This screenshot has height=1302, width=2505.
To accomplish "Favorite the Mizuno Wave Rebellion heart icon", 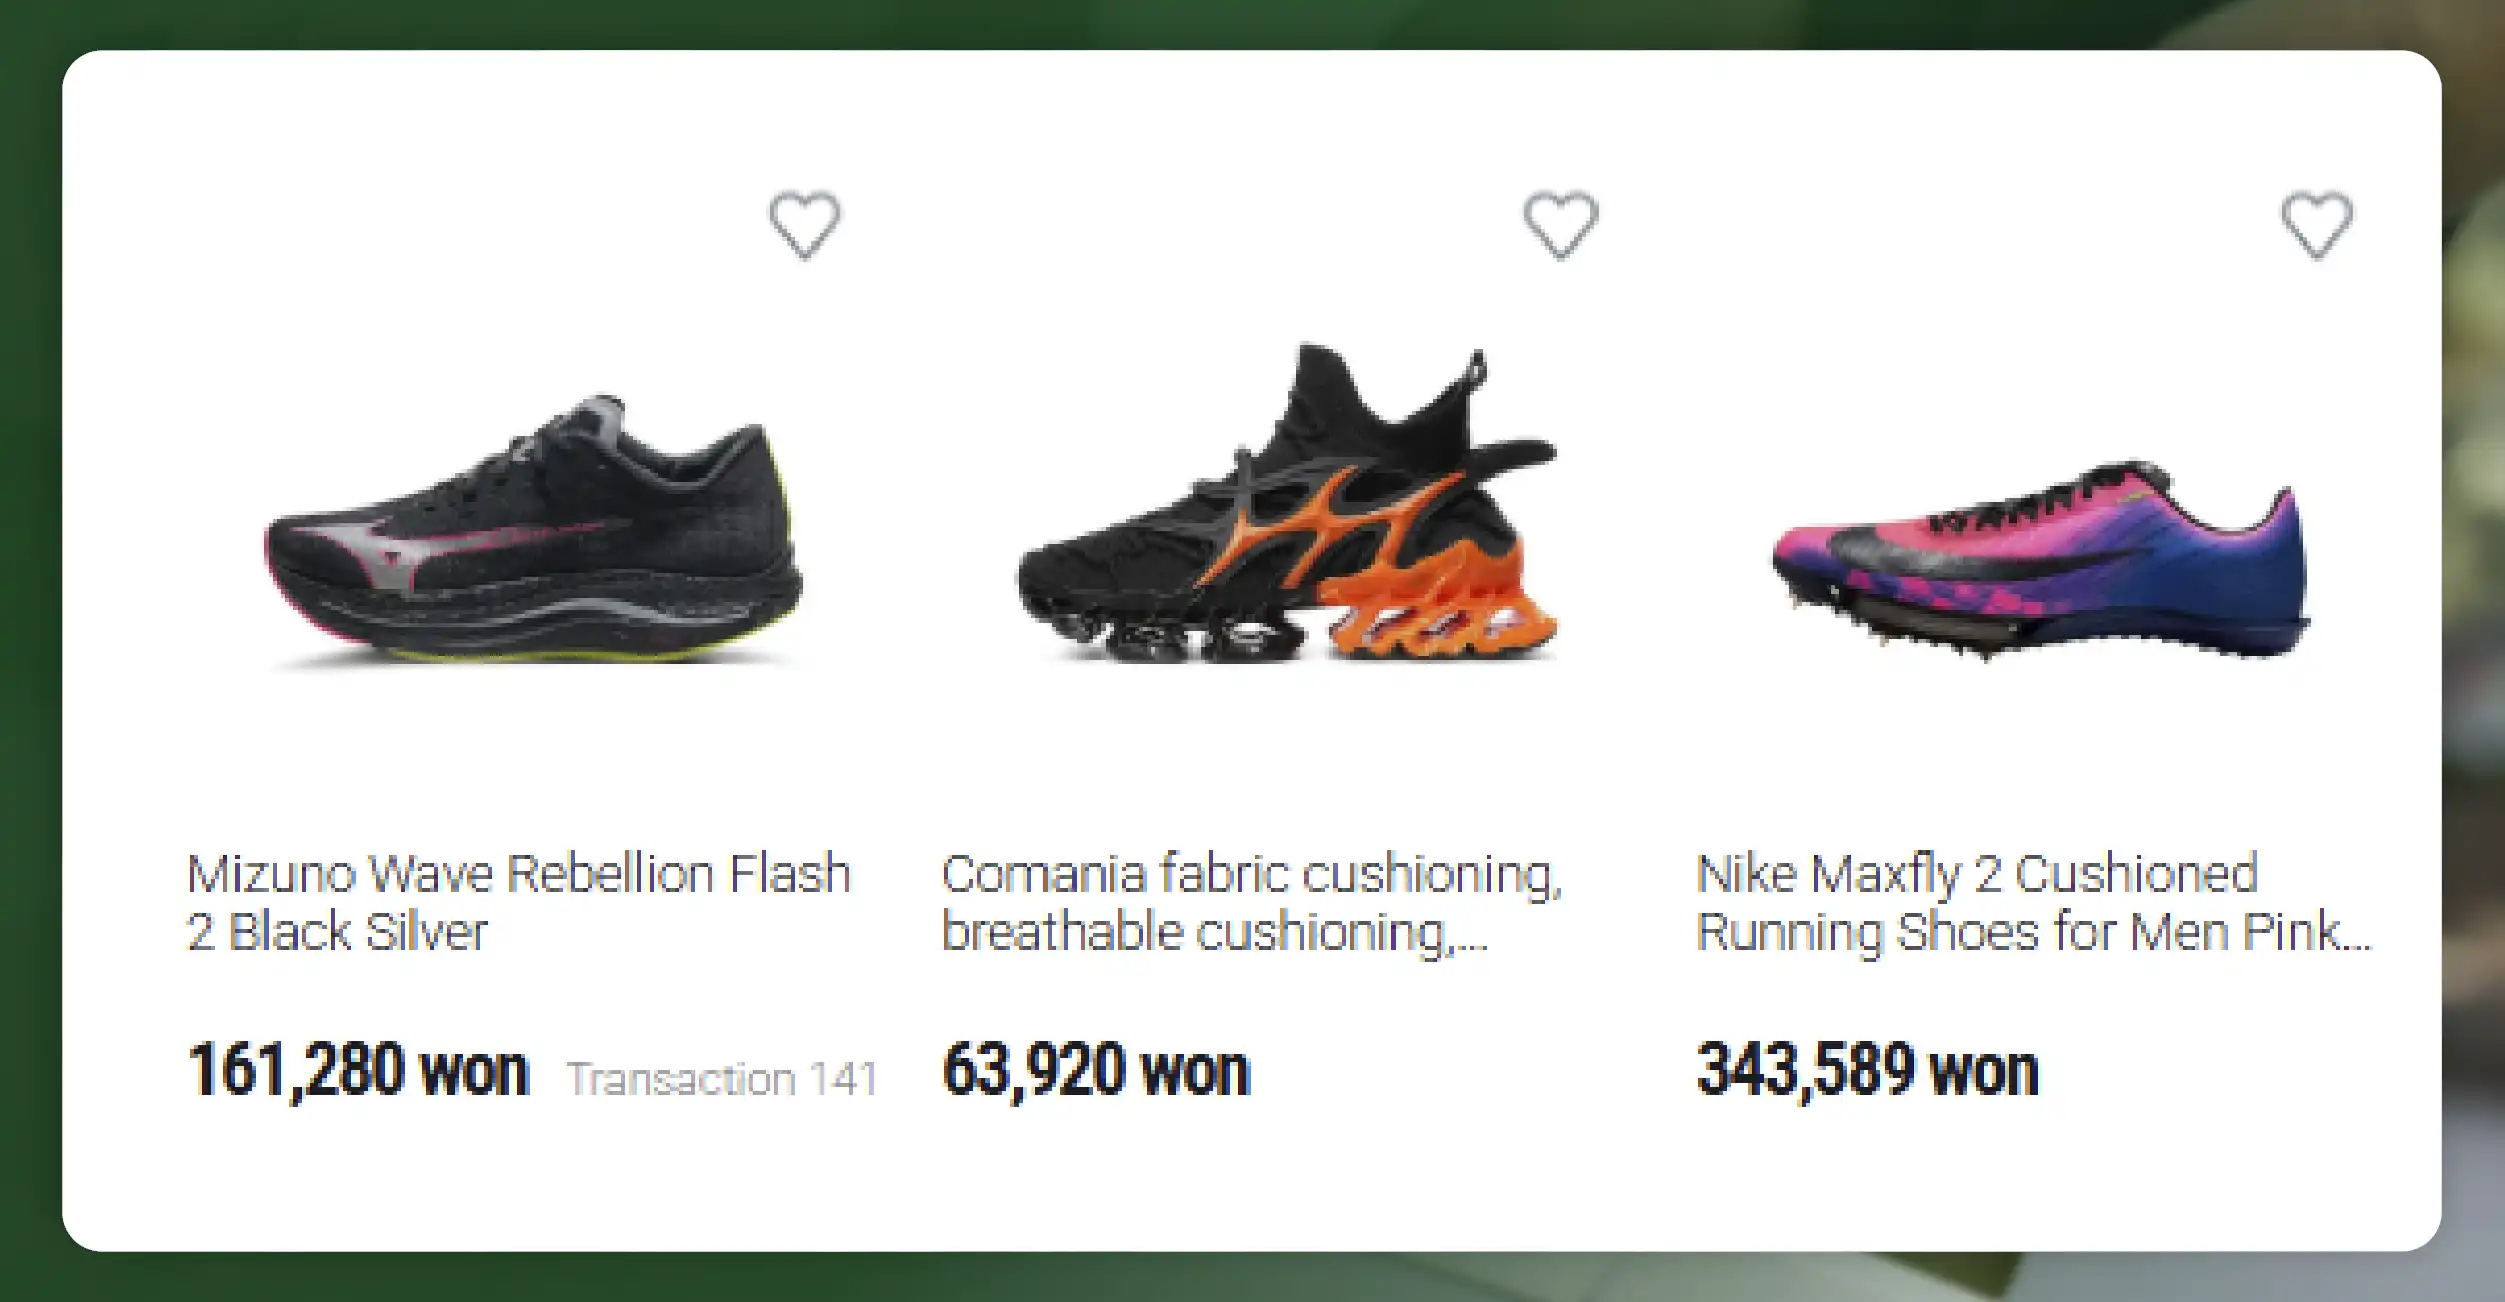I will pyautogui.click(x=804, y=224).
